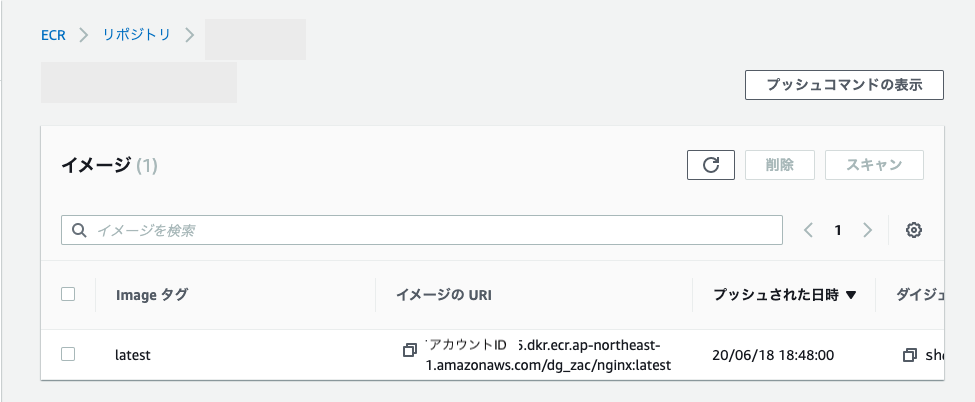975x402 pixels.
Task: Click the search magnifier icon
Action: tap(78, 230)
